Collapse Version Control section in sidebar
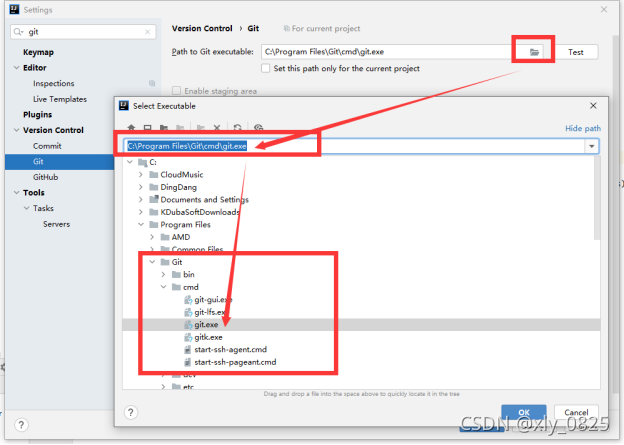Screen dimensions: 624x445 point(16,130)
